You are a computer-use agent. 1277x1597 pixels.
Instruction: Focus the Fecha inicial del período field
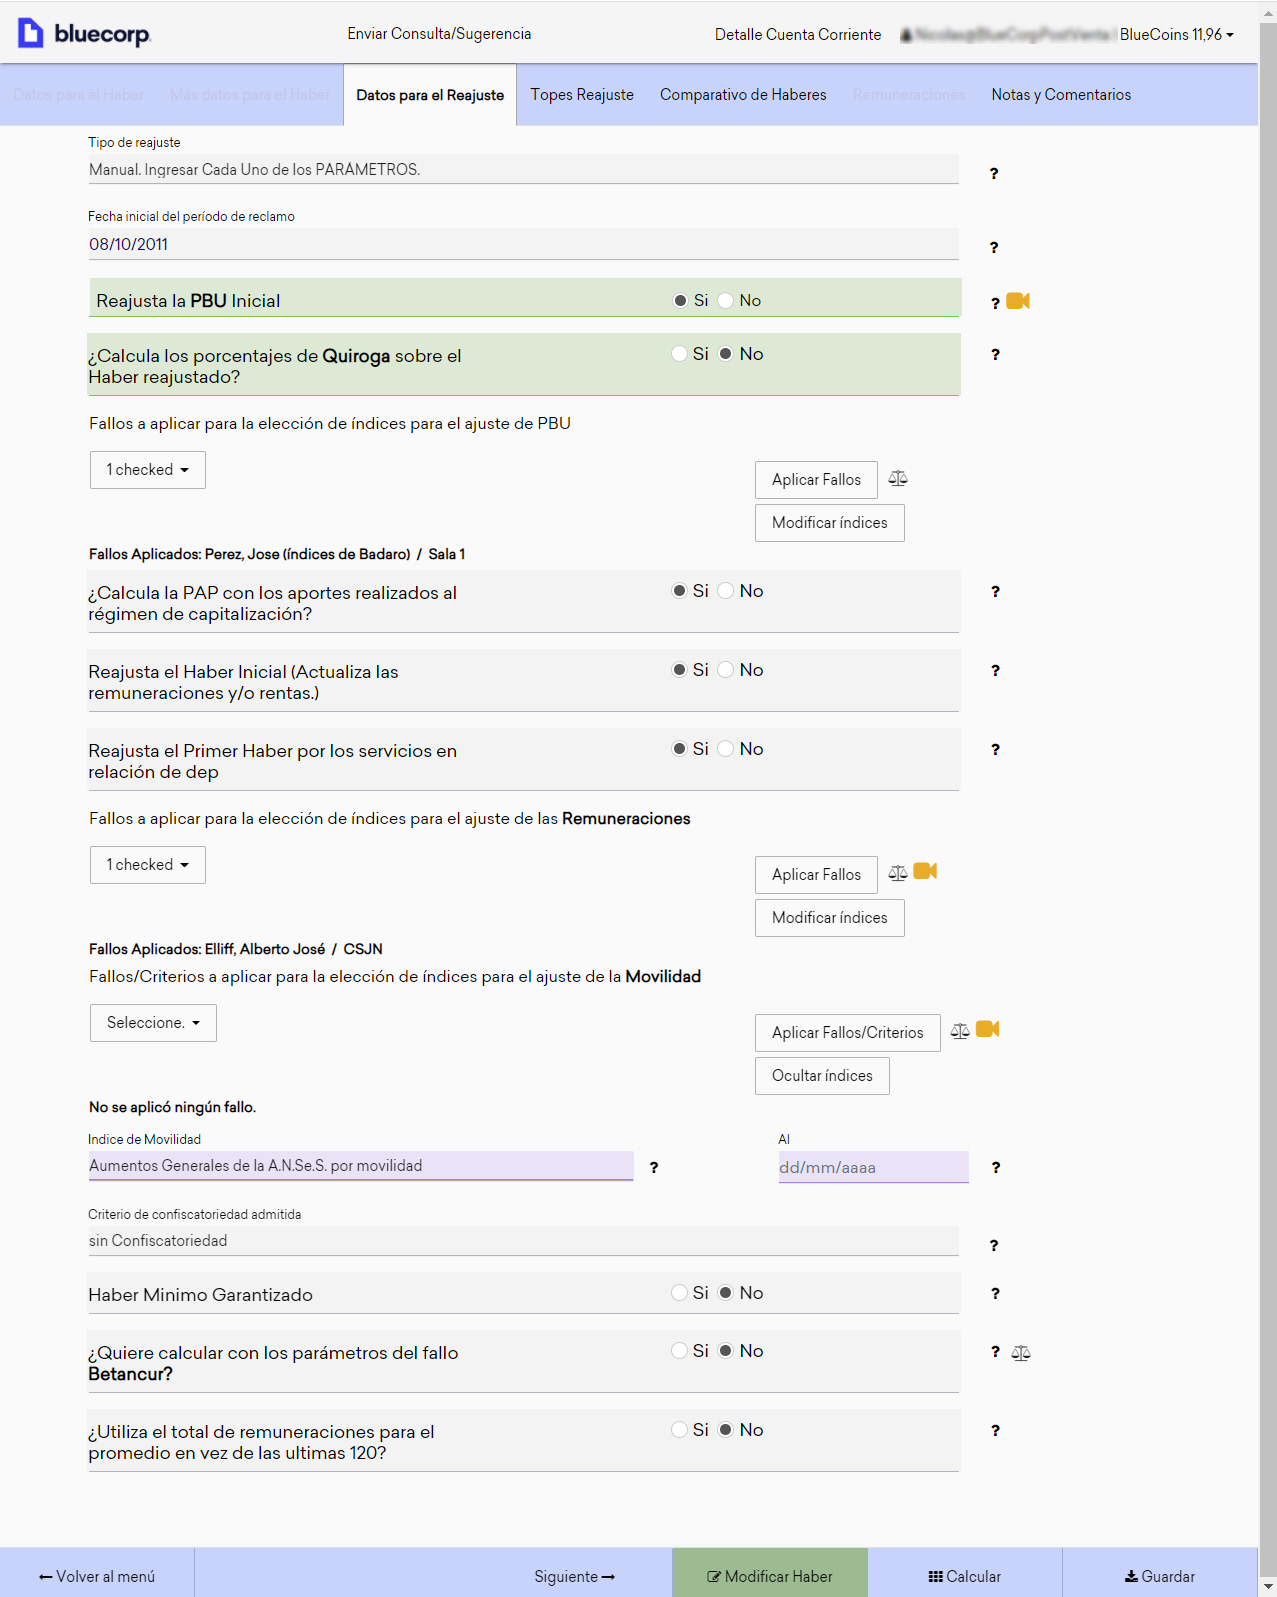[x=523, y=244]
